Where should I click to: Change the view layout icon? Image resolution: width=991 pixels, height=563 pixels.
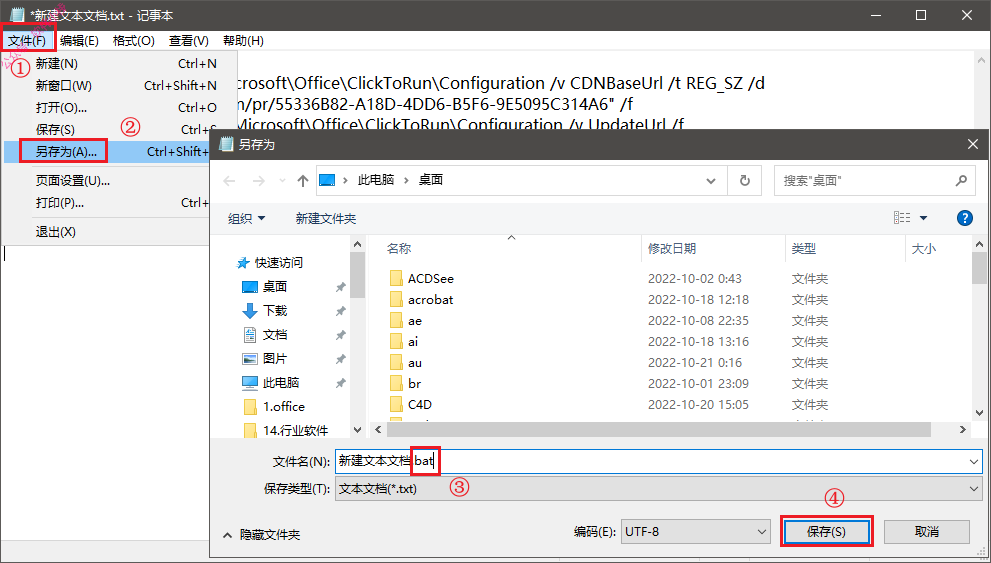(902, 218)
